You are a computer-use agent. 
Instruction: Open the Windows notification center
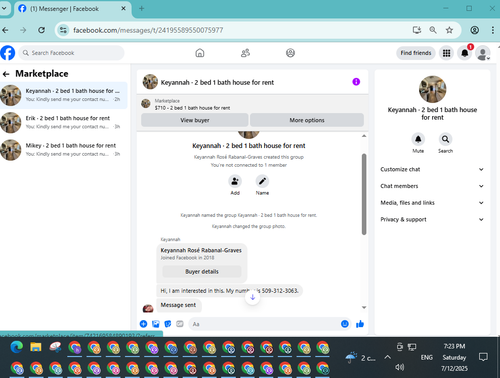click(483, 357)
